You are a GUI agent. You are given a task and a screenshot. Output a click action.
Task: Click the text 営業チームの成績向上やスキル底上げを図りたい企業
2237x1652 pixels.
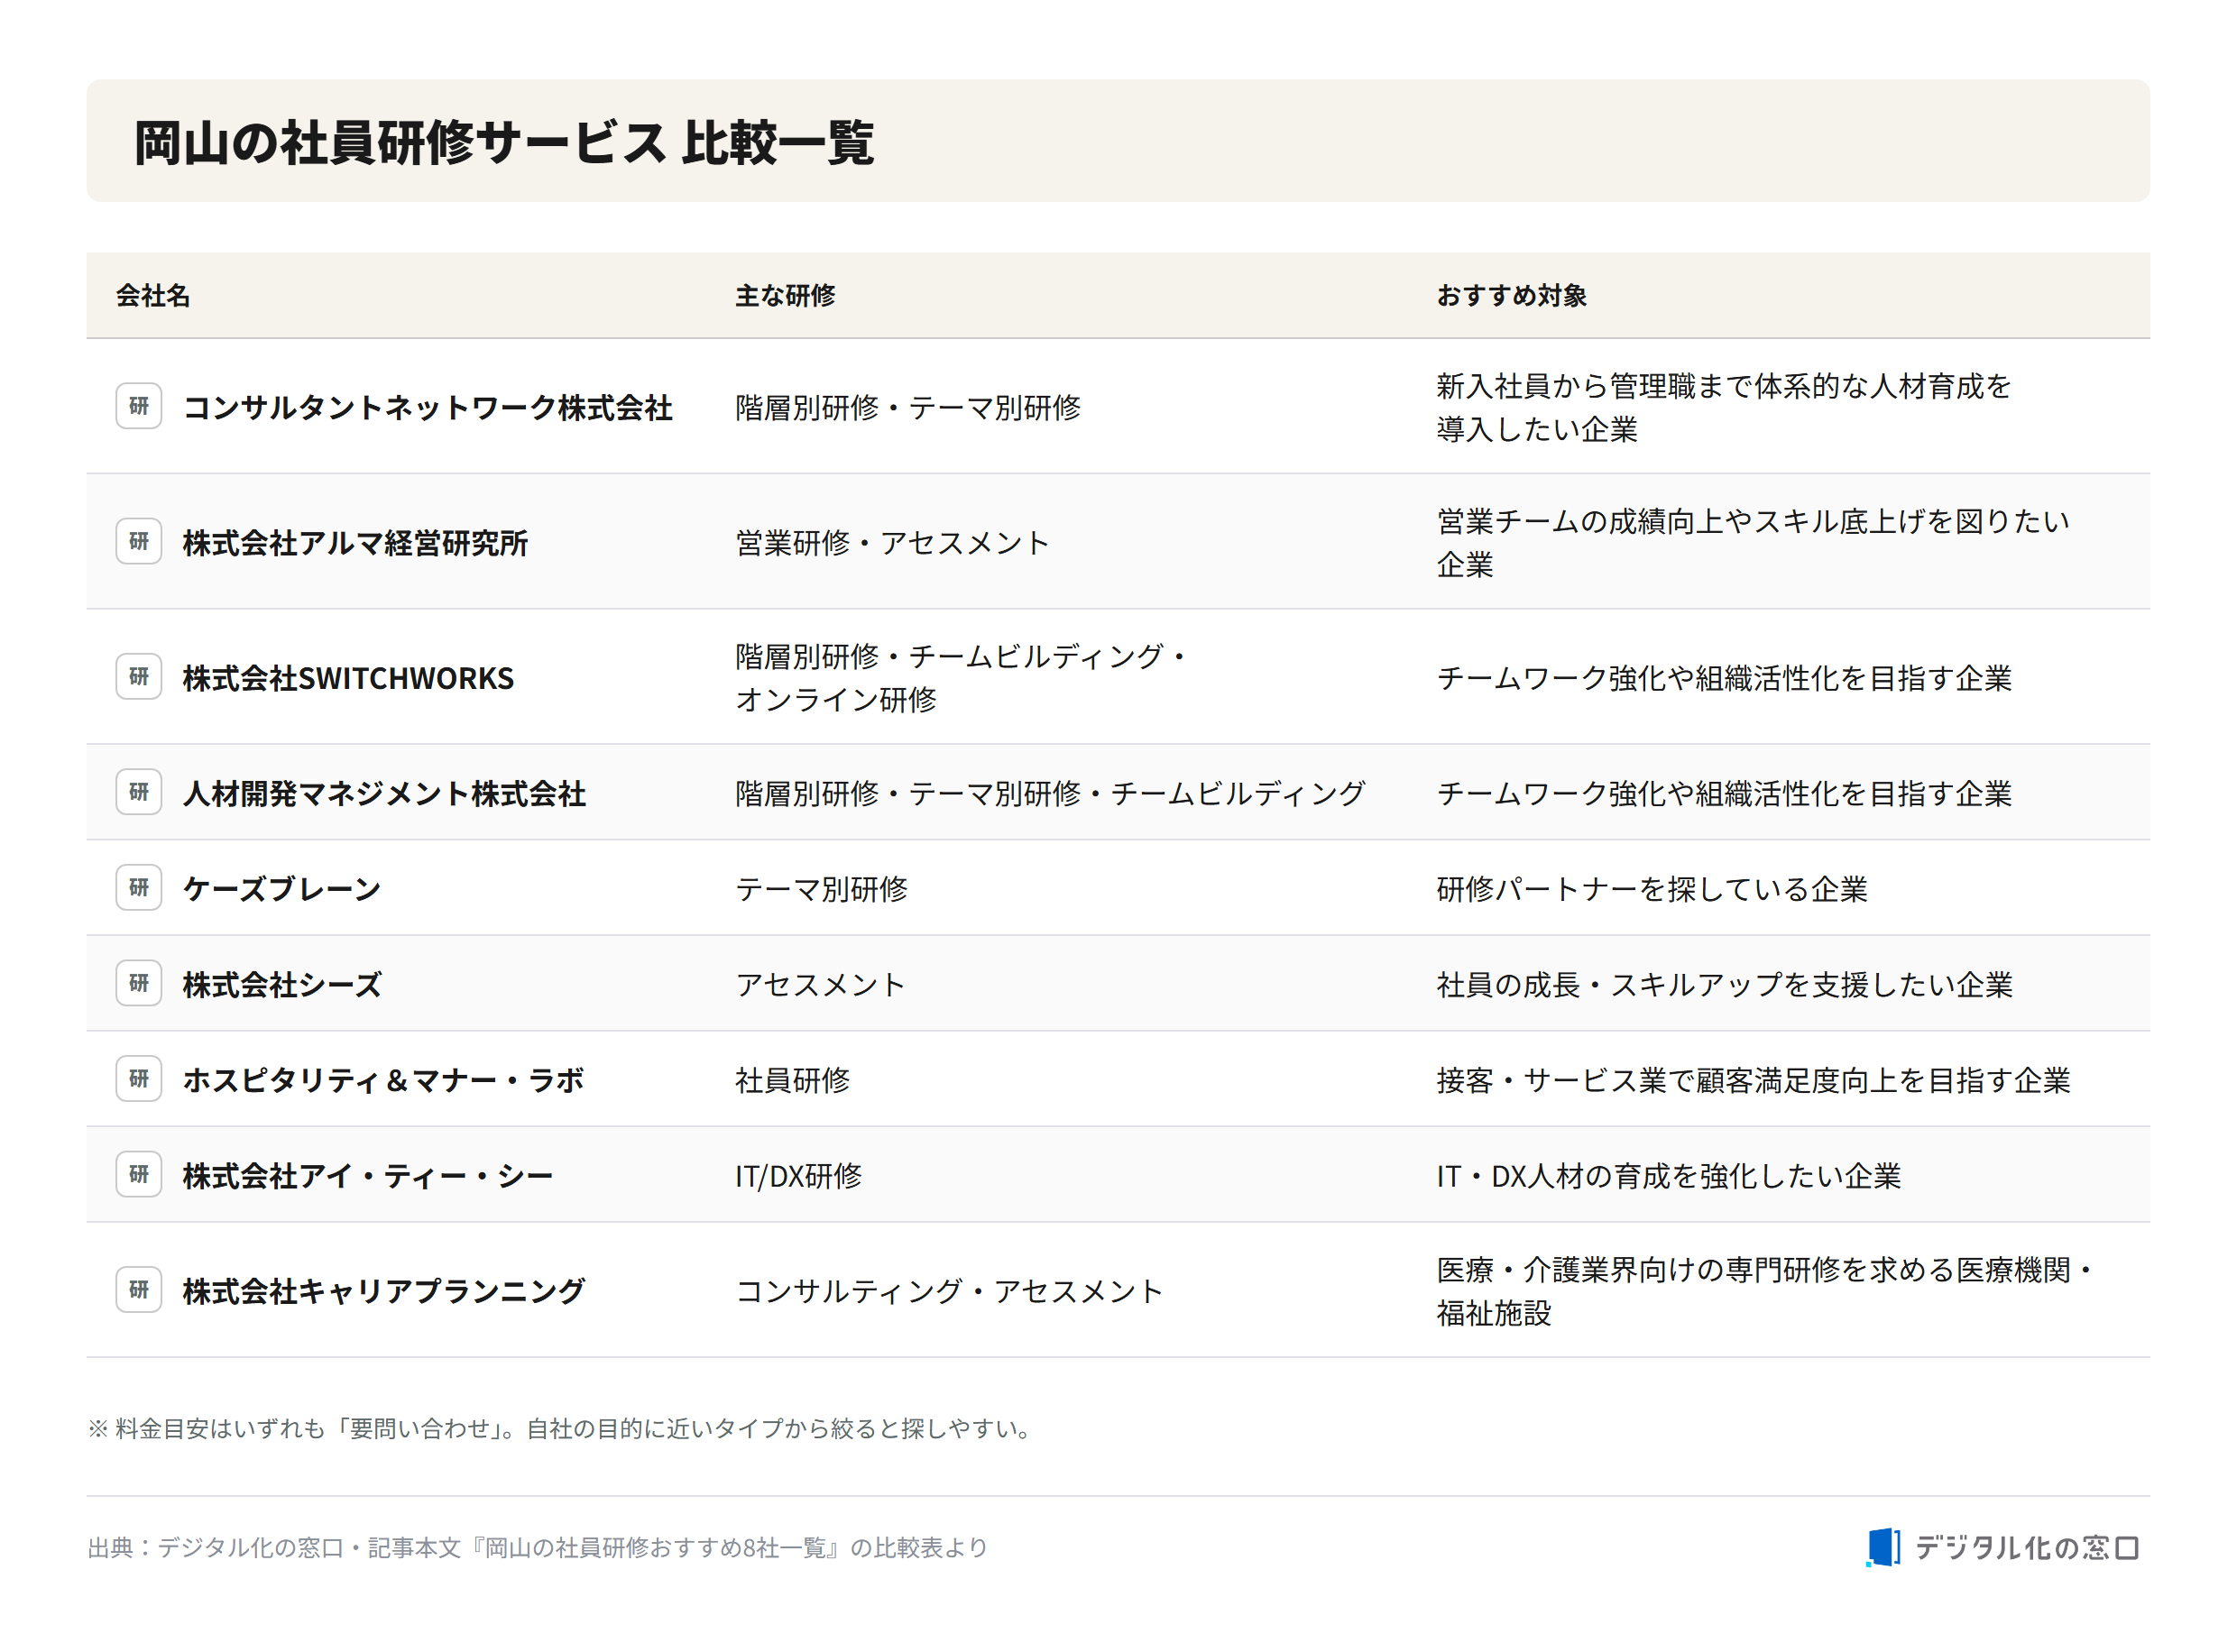tap(1753, 543)
